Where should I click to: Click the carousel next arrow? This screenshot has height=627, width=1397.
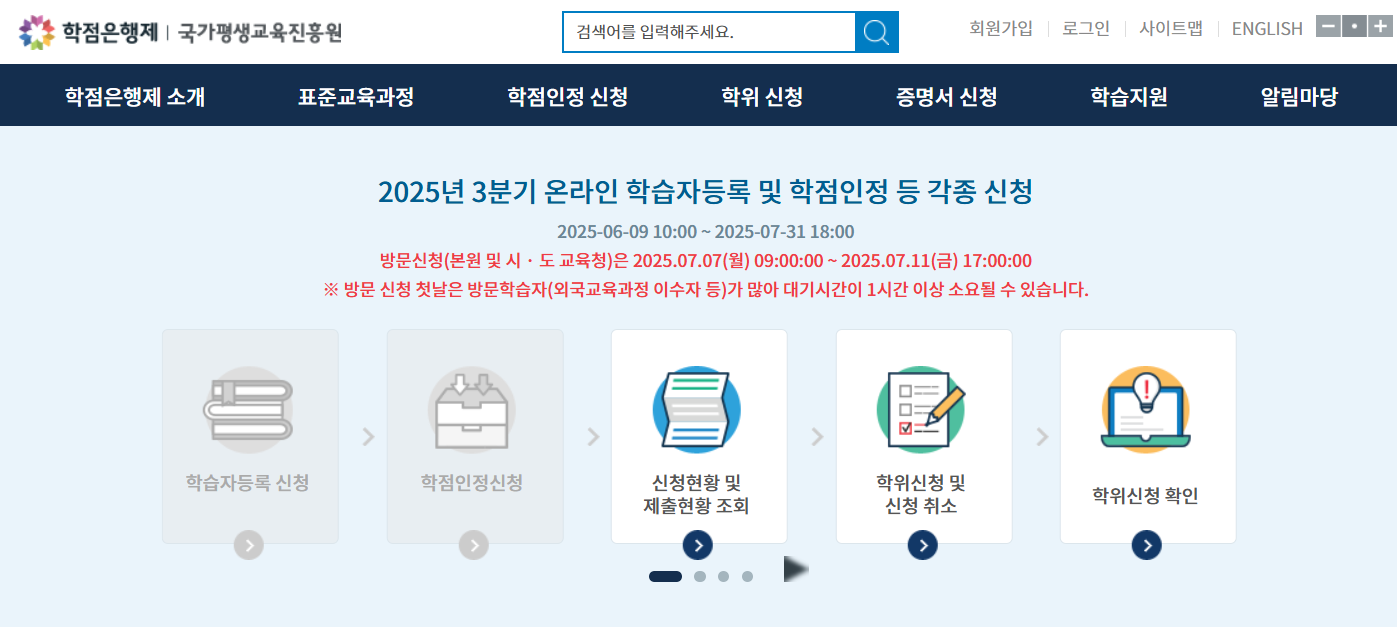[793, 568]
